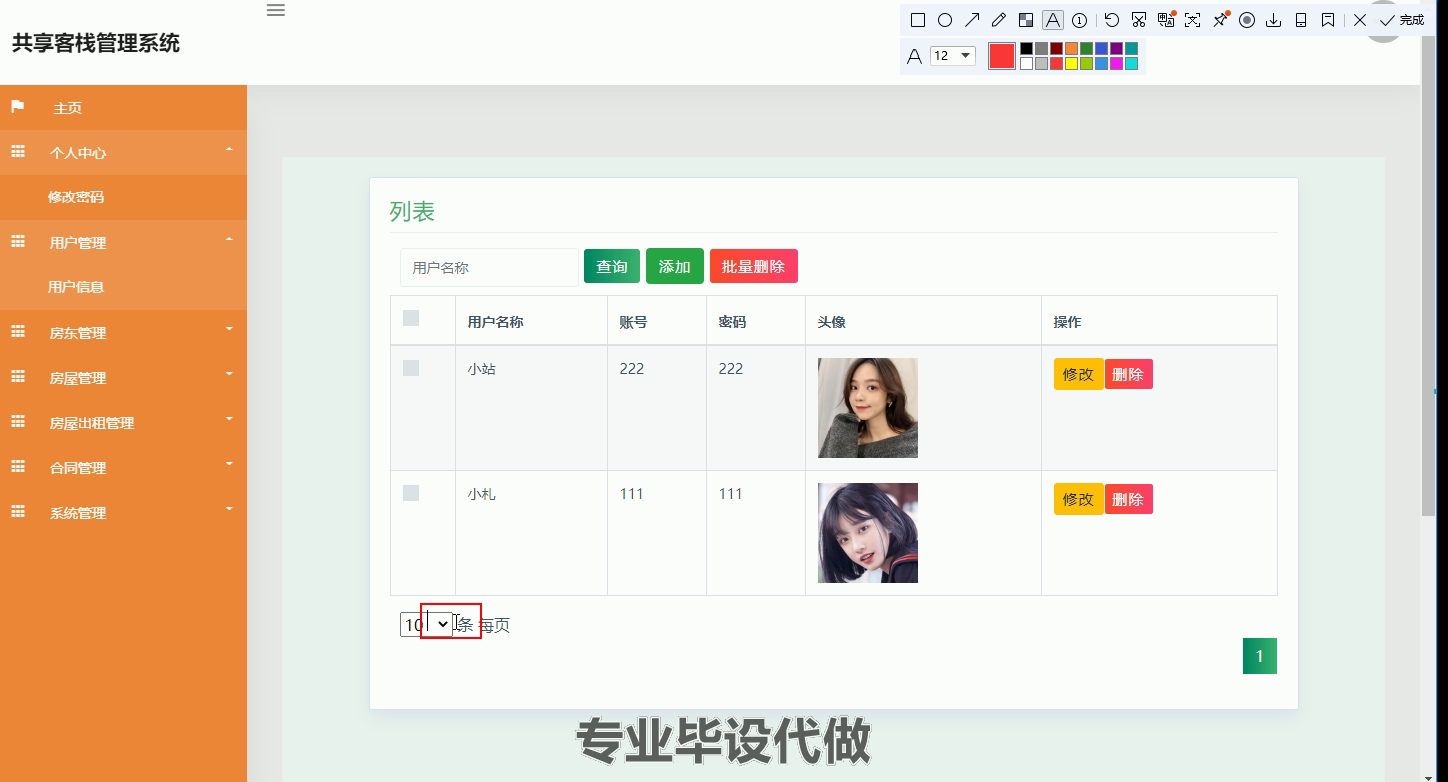Select the numbered step marker tool
This screenshot has height=782, width=1448.
1080,20
